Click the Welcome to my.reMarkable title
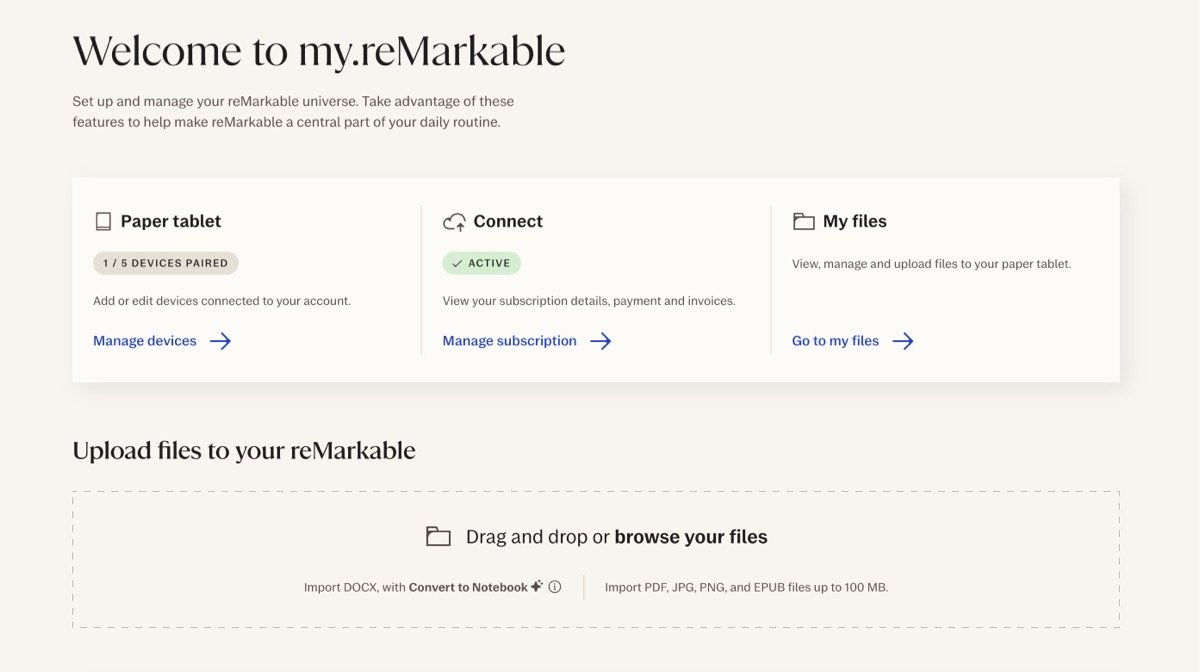Screen dimensions: 1200x672 click(319, 51)
